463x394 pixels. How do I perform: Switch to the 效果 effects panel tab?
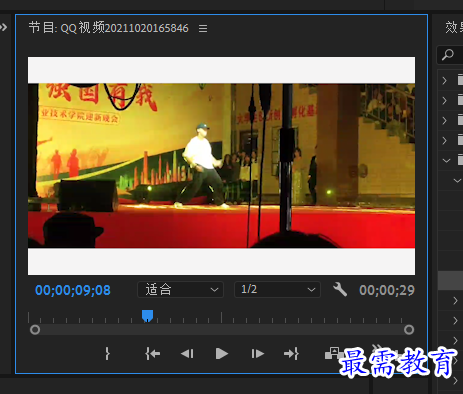[454, 27]
